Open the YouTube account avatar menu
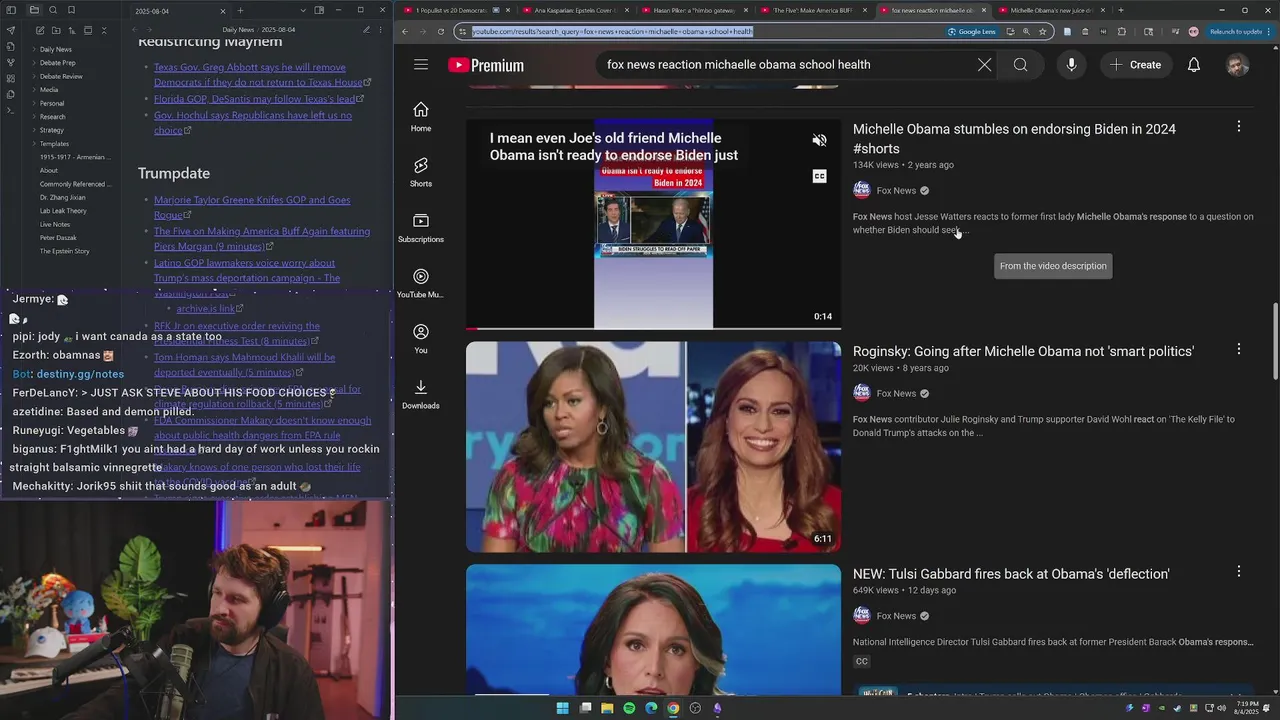This screenshot has width=1280, height=720. 1237,65
